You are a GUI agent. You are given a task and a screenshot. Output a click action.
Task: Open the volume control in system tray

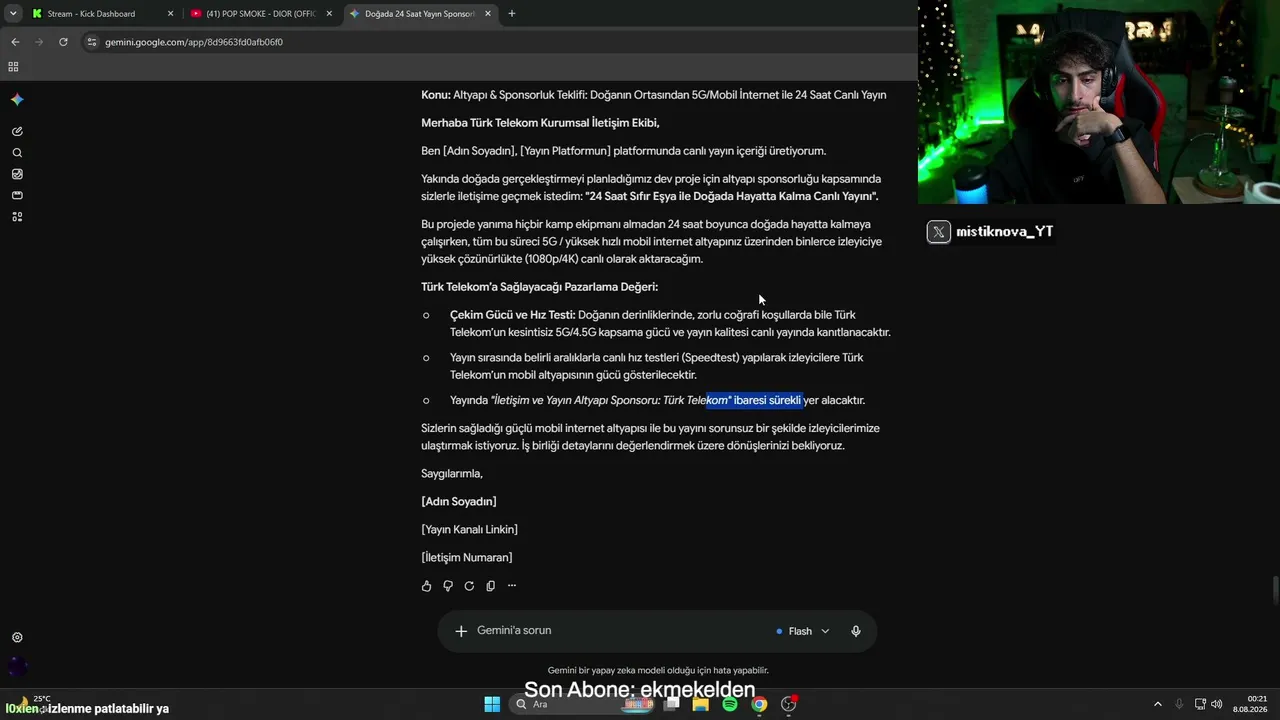tap(1217, 704)
